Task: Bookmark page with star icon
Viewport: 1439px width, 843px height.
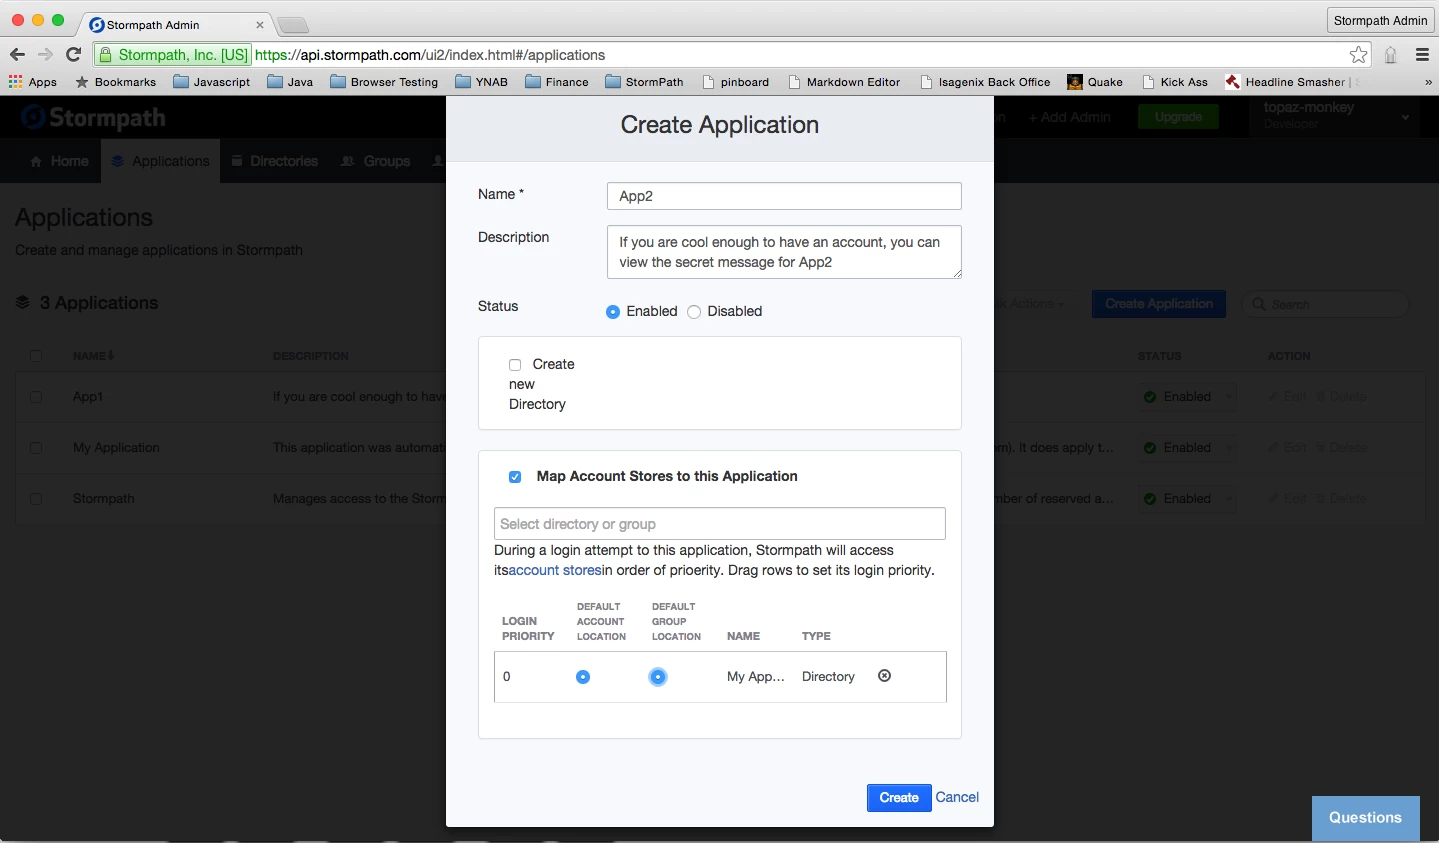Action: [x=1358, y=55]
